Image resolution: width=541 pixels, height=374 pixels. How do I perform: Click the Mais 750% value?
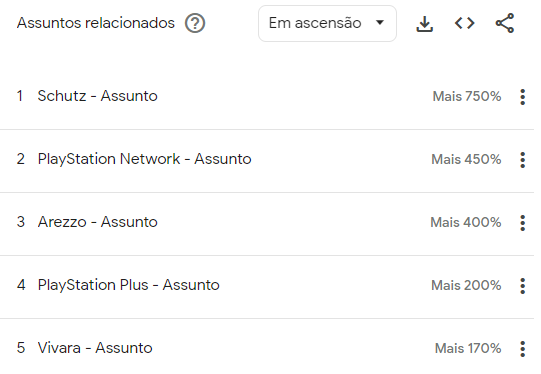[467, 96]
